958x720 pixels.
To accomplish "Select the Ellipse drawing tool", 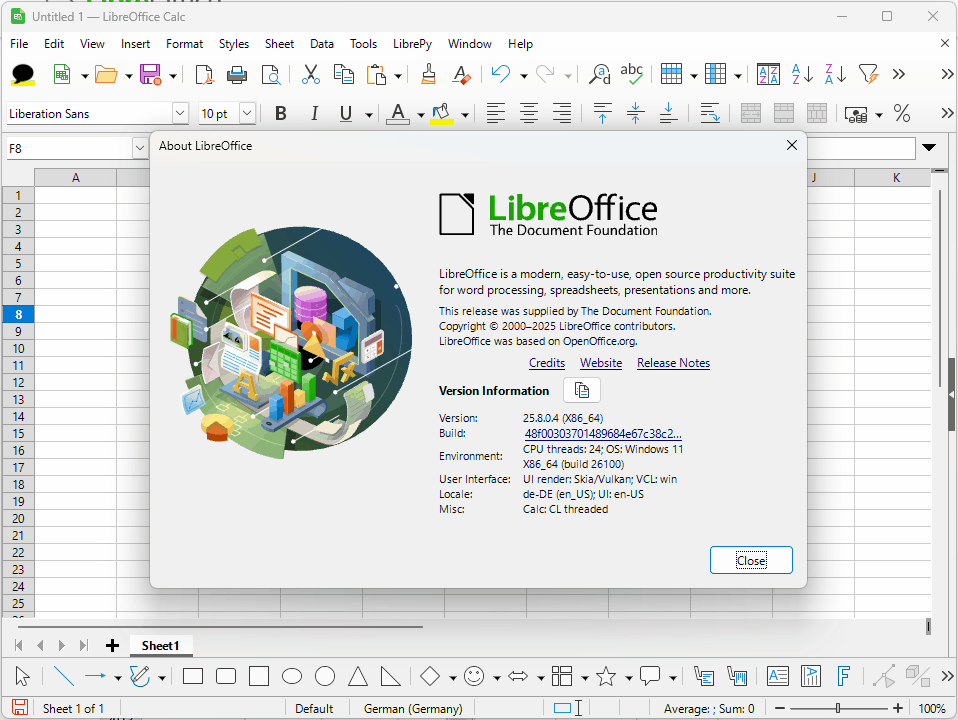I will (292, 676).
